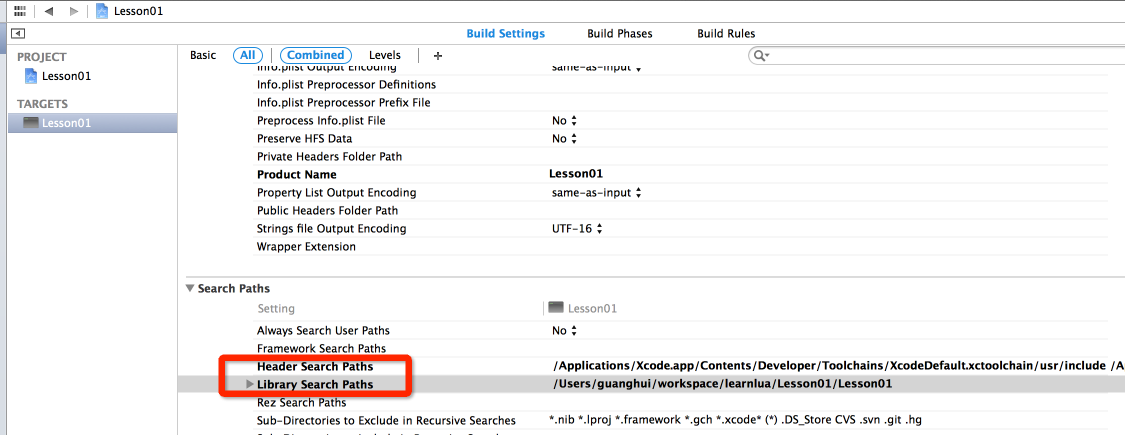
Task: Switch to the Build Rules tab
Action: point(726,34)
